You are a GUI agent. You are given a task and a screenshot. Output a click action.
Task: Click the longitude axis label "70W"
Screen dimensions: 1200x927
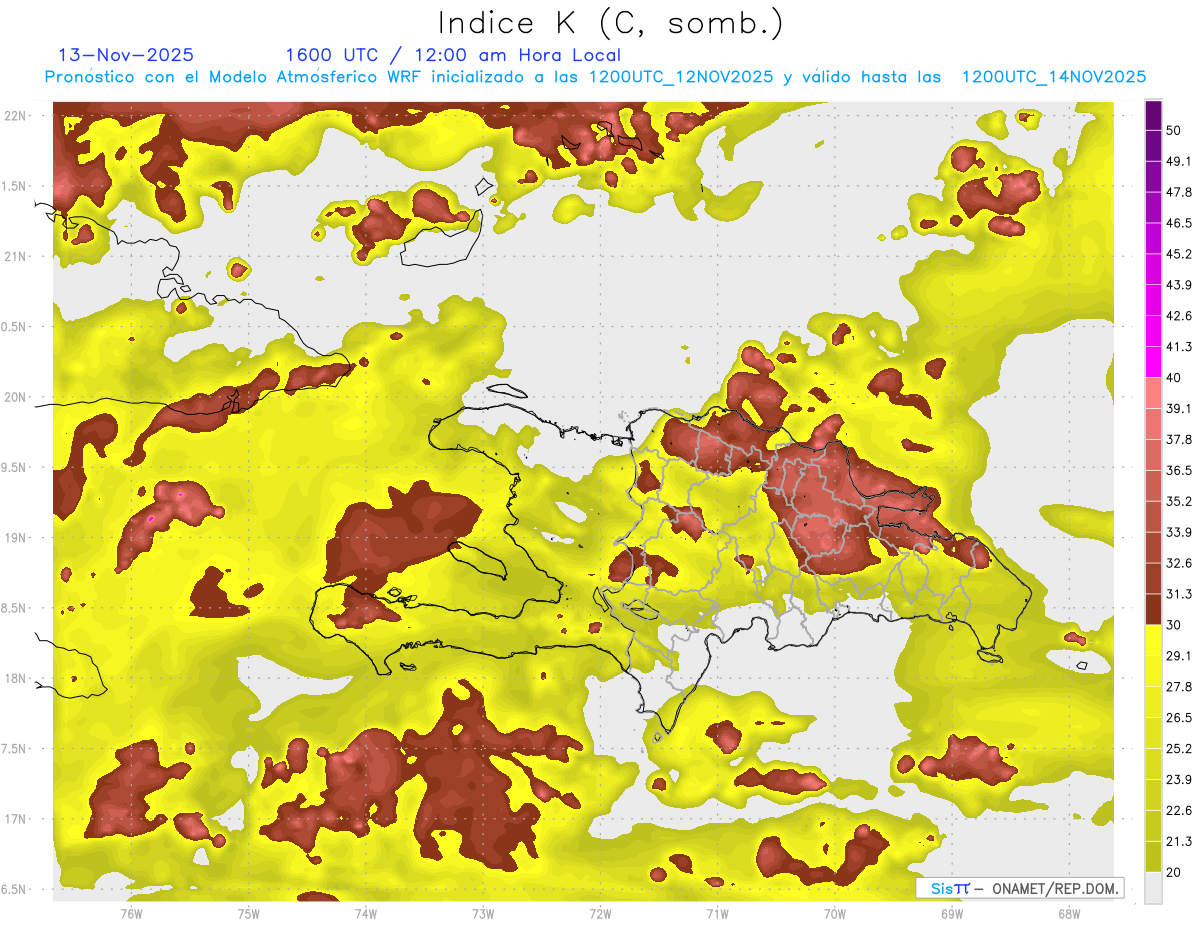click(835, 913)
